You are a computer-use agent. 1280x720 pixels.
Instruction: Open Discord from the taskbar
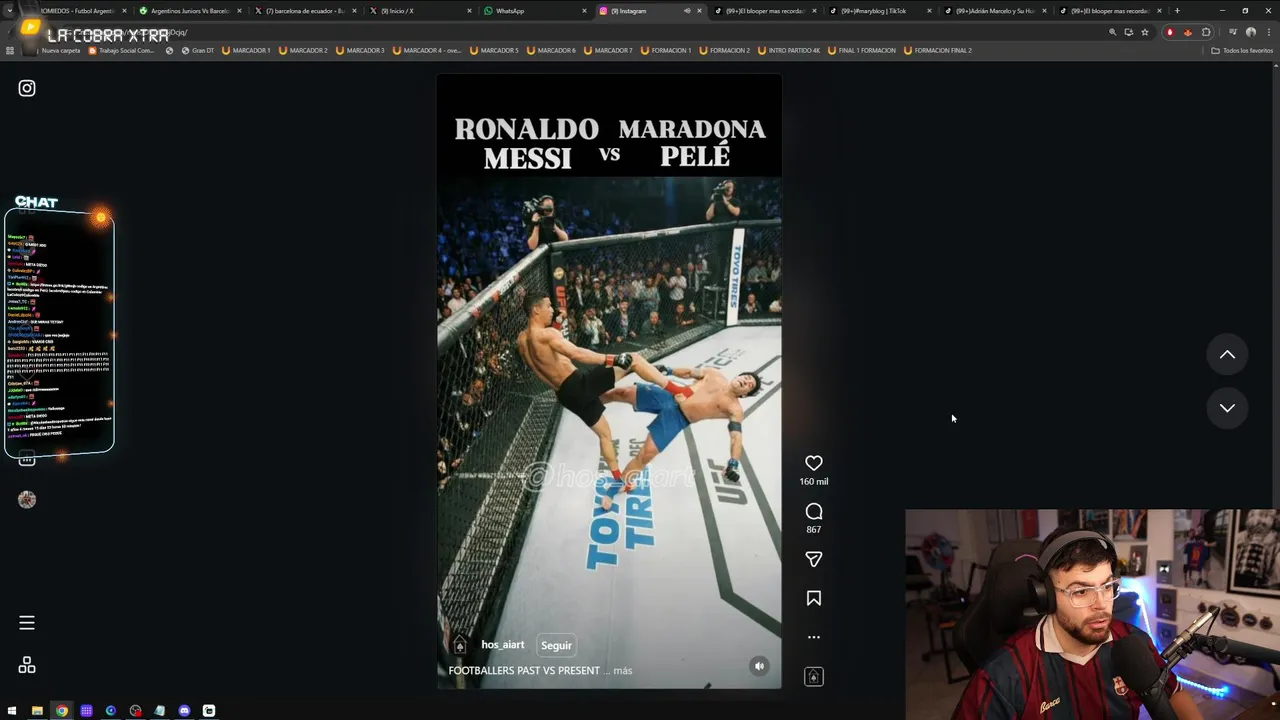184,711
